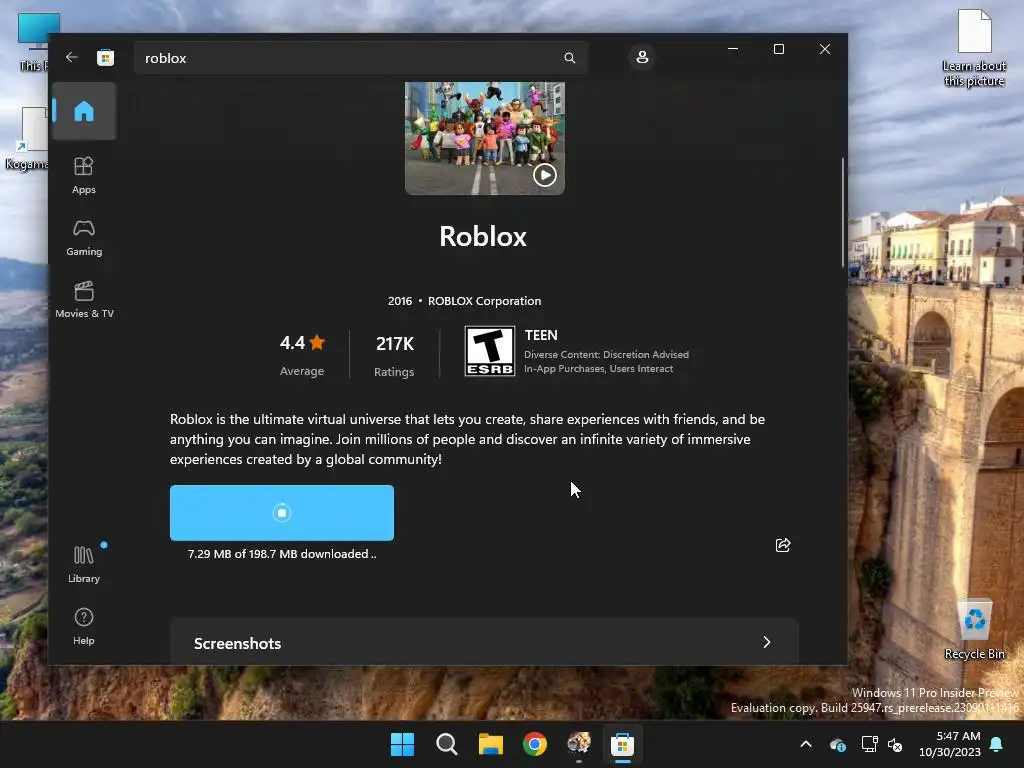This screenshot has height=768, width=1024.
Task: Open the Roblox trailer thumbnail image
Action: (x=485, y=138)
